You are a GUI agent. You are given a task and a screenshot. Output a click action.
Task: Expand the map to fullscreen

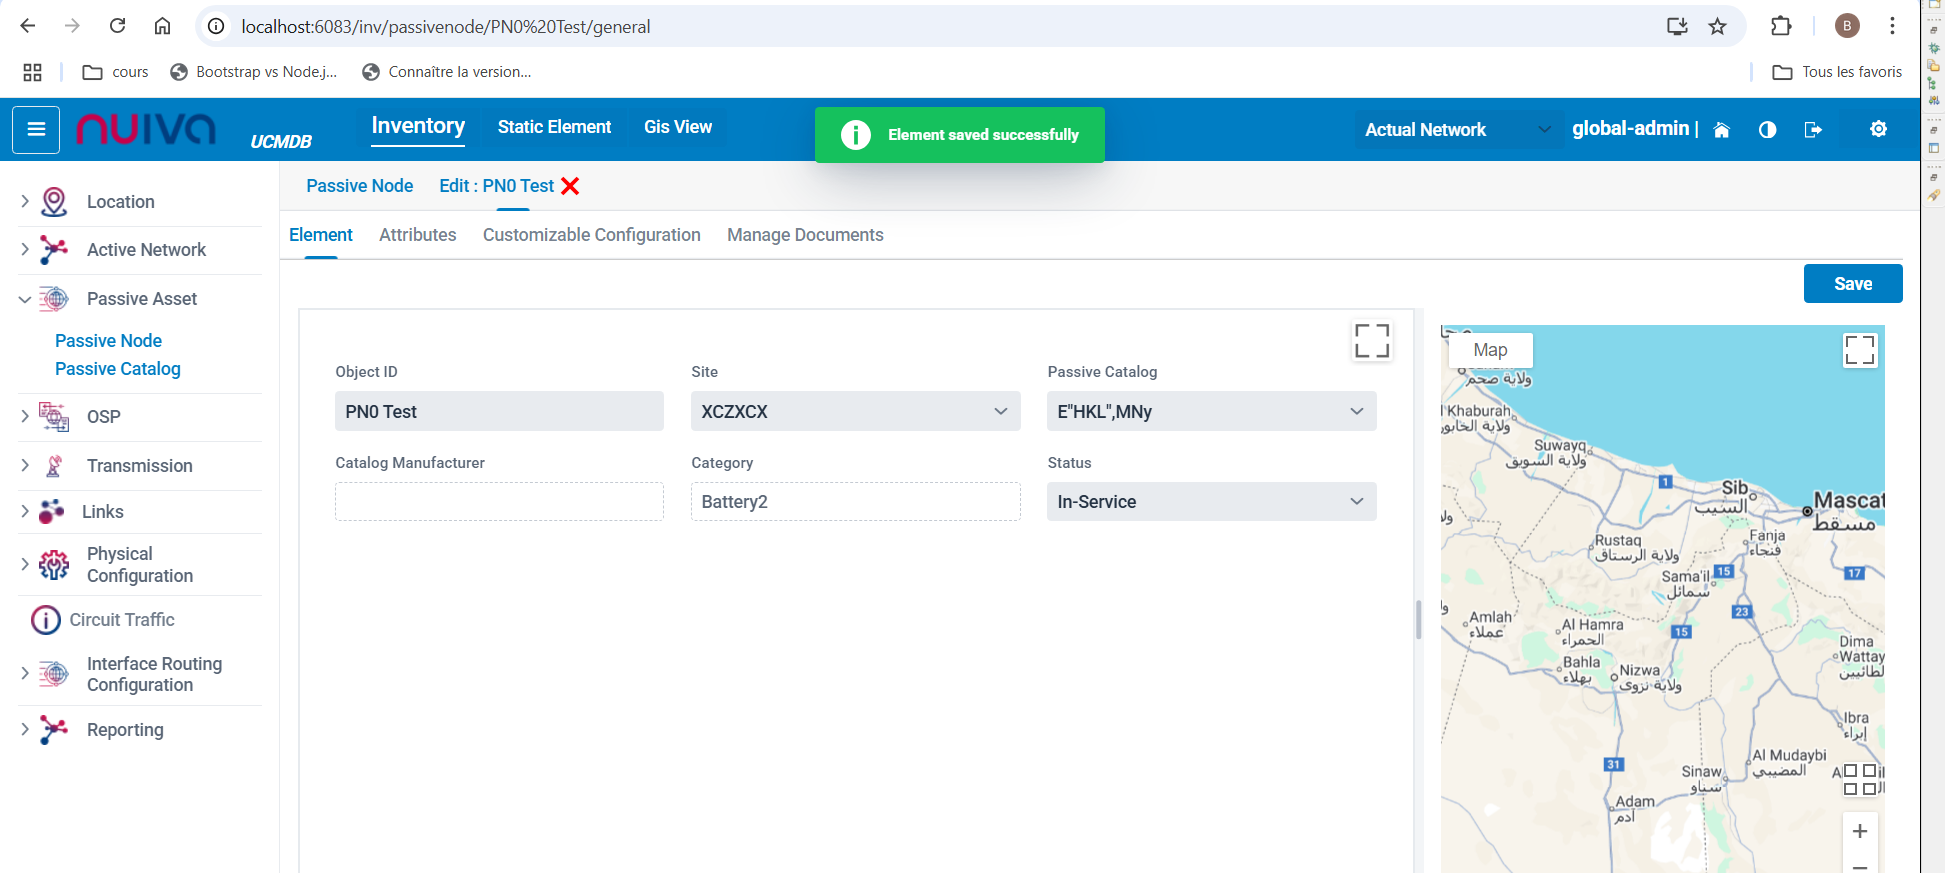1859,350
